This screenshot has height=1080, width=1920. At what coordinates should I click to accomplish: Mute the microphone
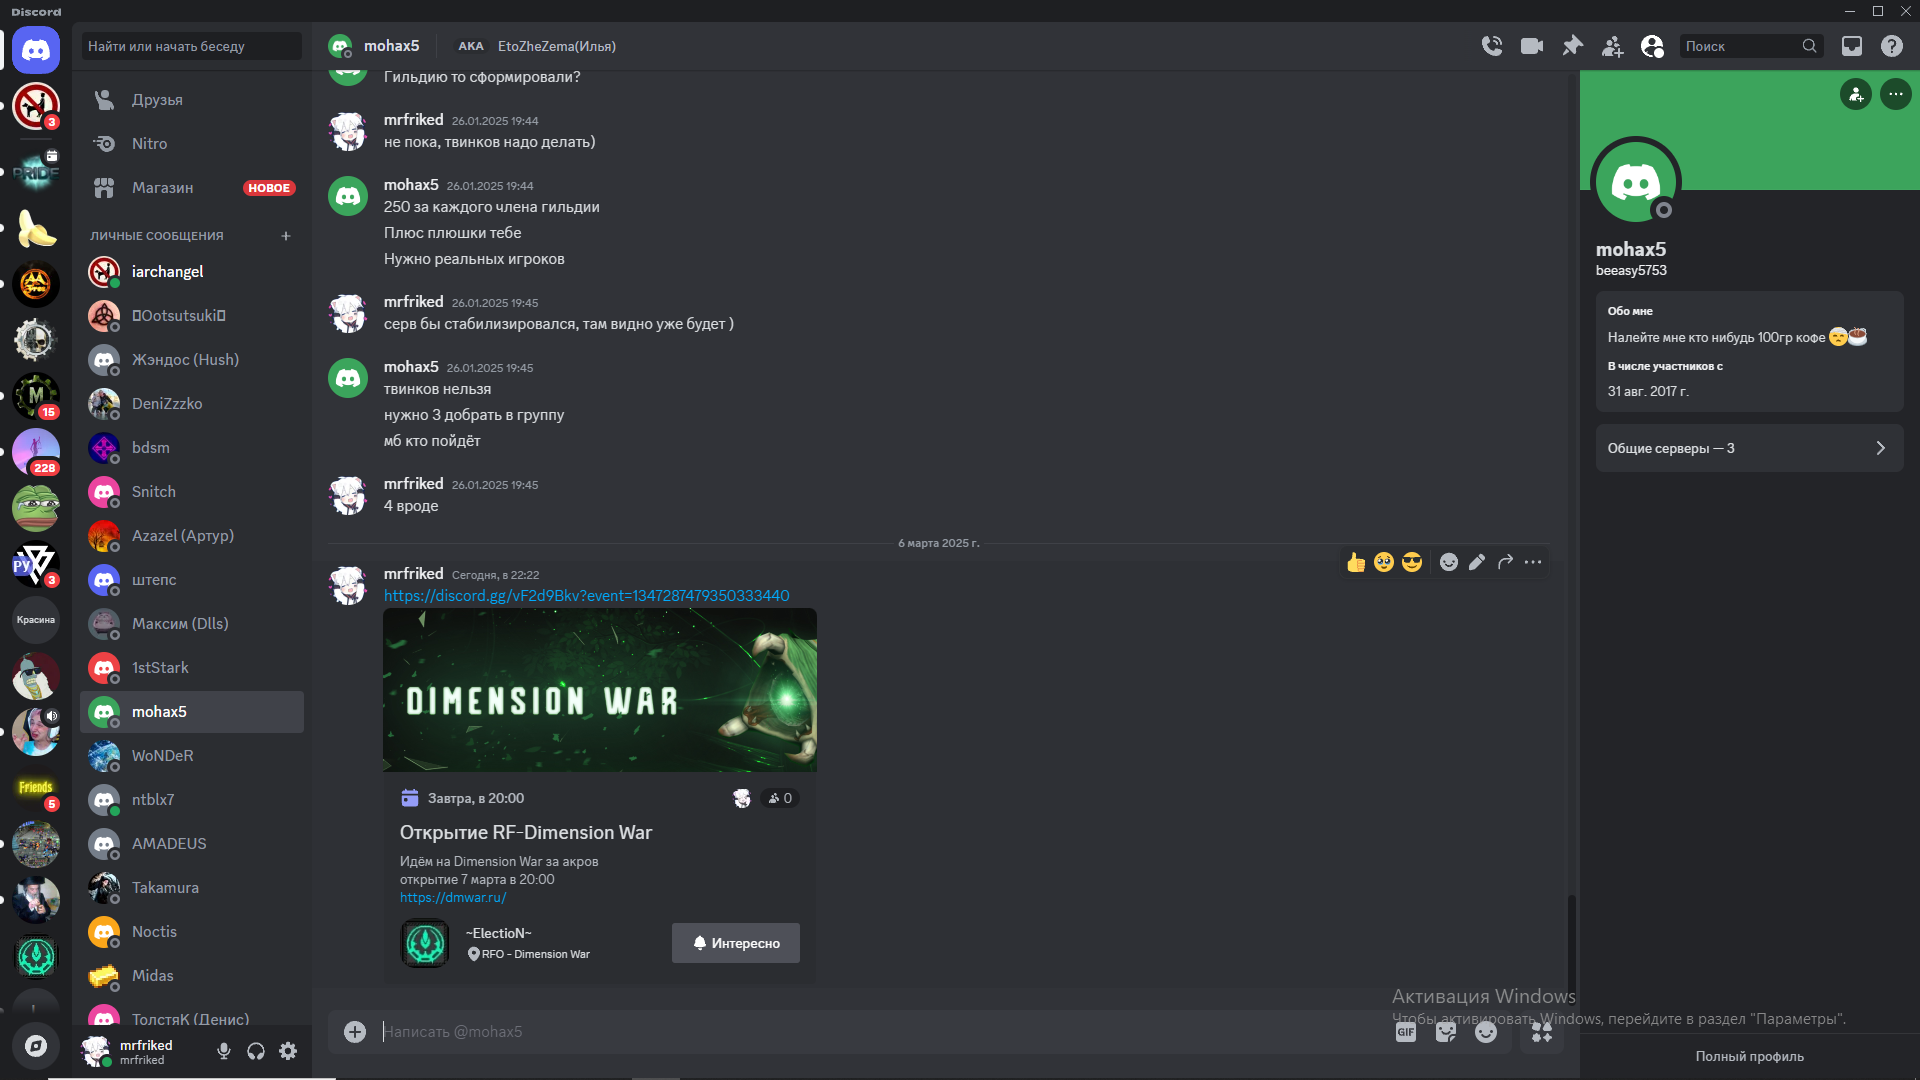224,1051
